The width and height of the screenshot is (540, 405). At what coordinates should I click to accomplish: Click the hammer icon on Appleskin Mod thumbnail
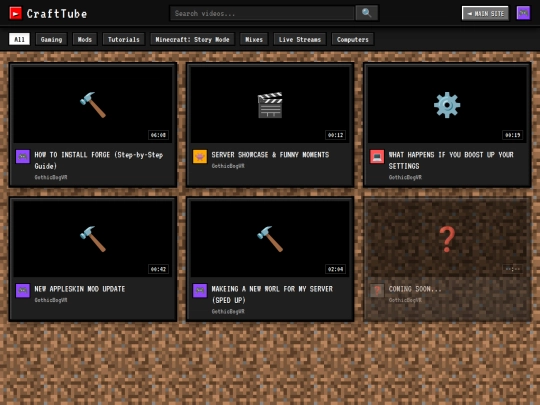93,239
